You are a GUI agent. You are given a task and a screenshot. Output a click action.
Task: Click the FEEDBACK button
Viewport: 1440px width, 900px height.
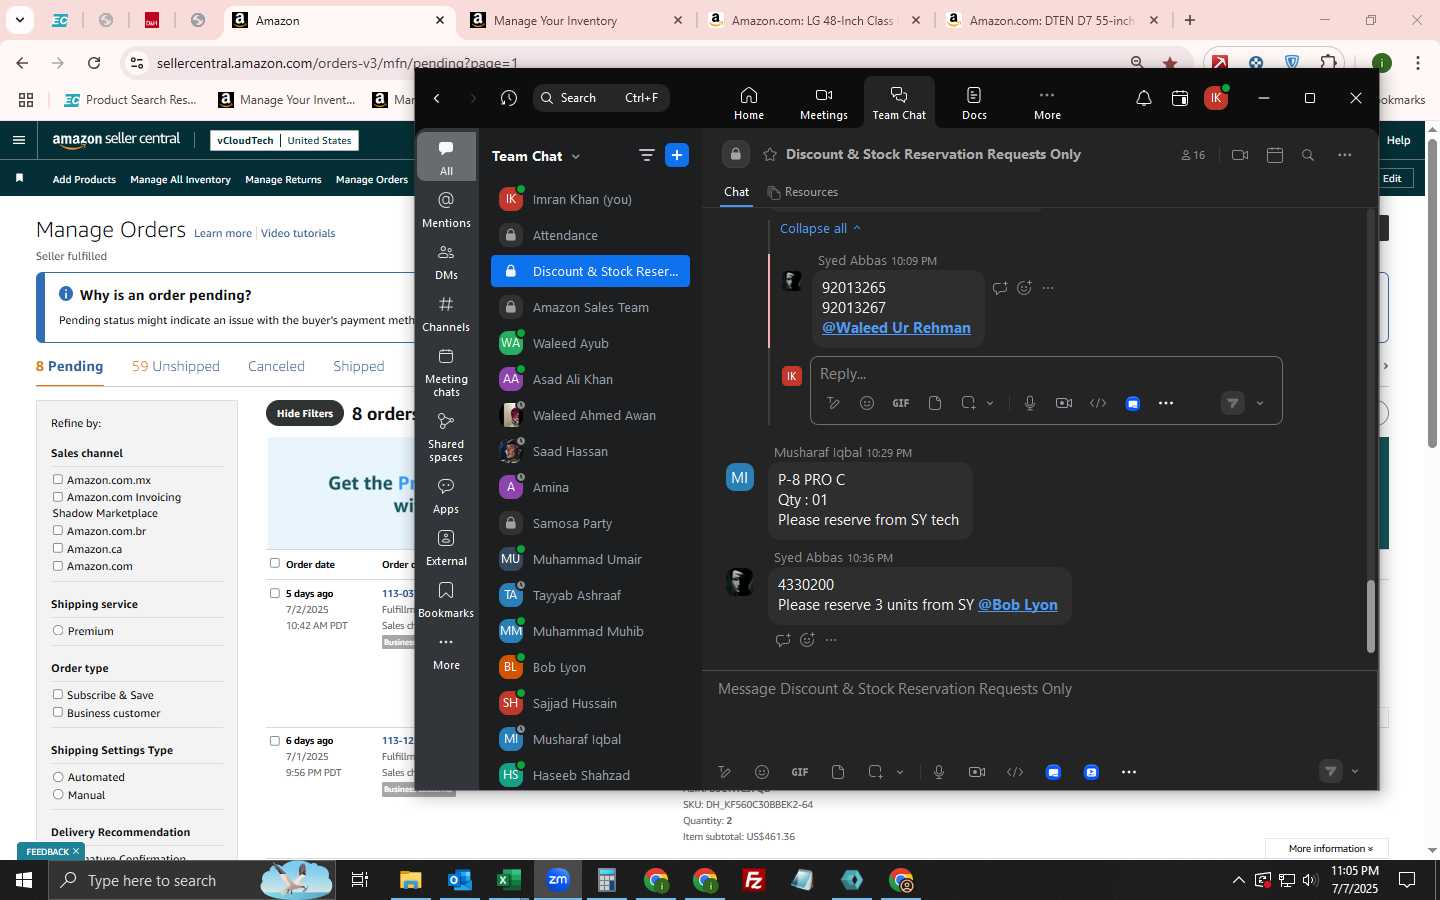(52, 852)
